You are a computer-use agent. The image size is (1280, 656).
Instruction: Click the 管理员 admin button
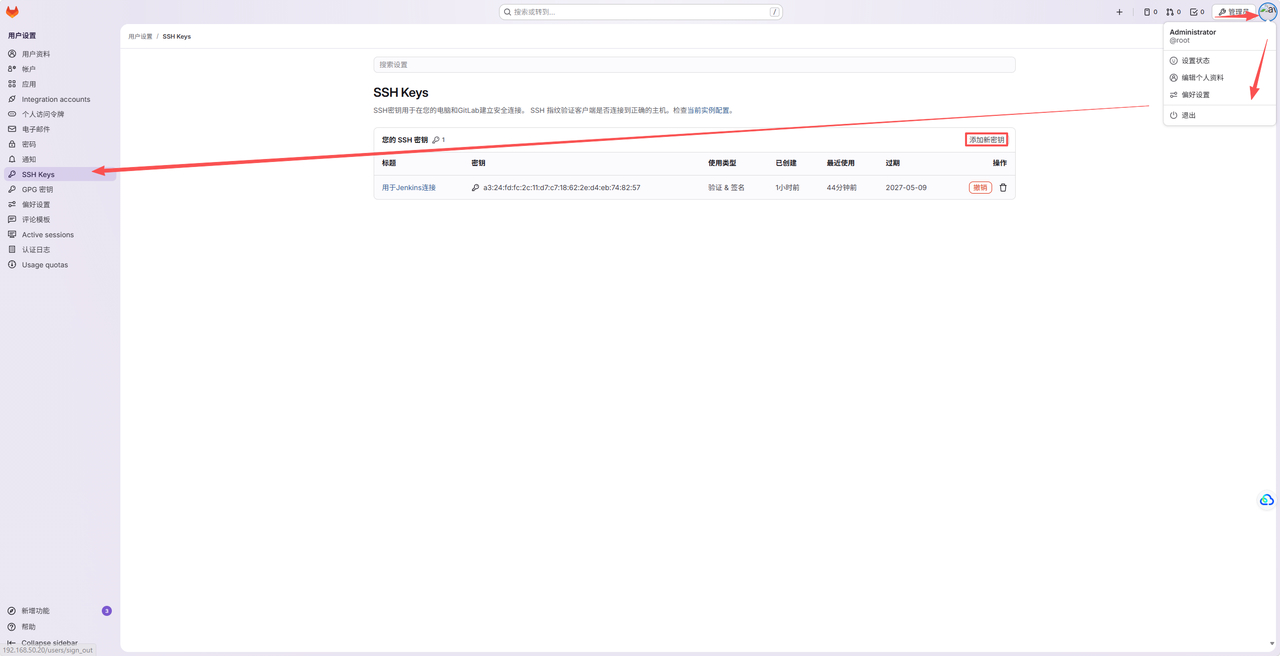click(1233, 12)
